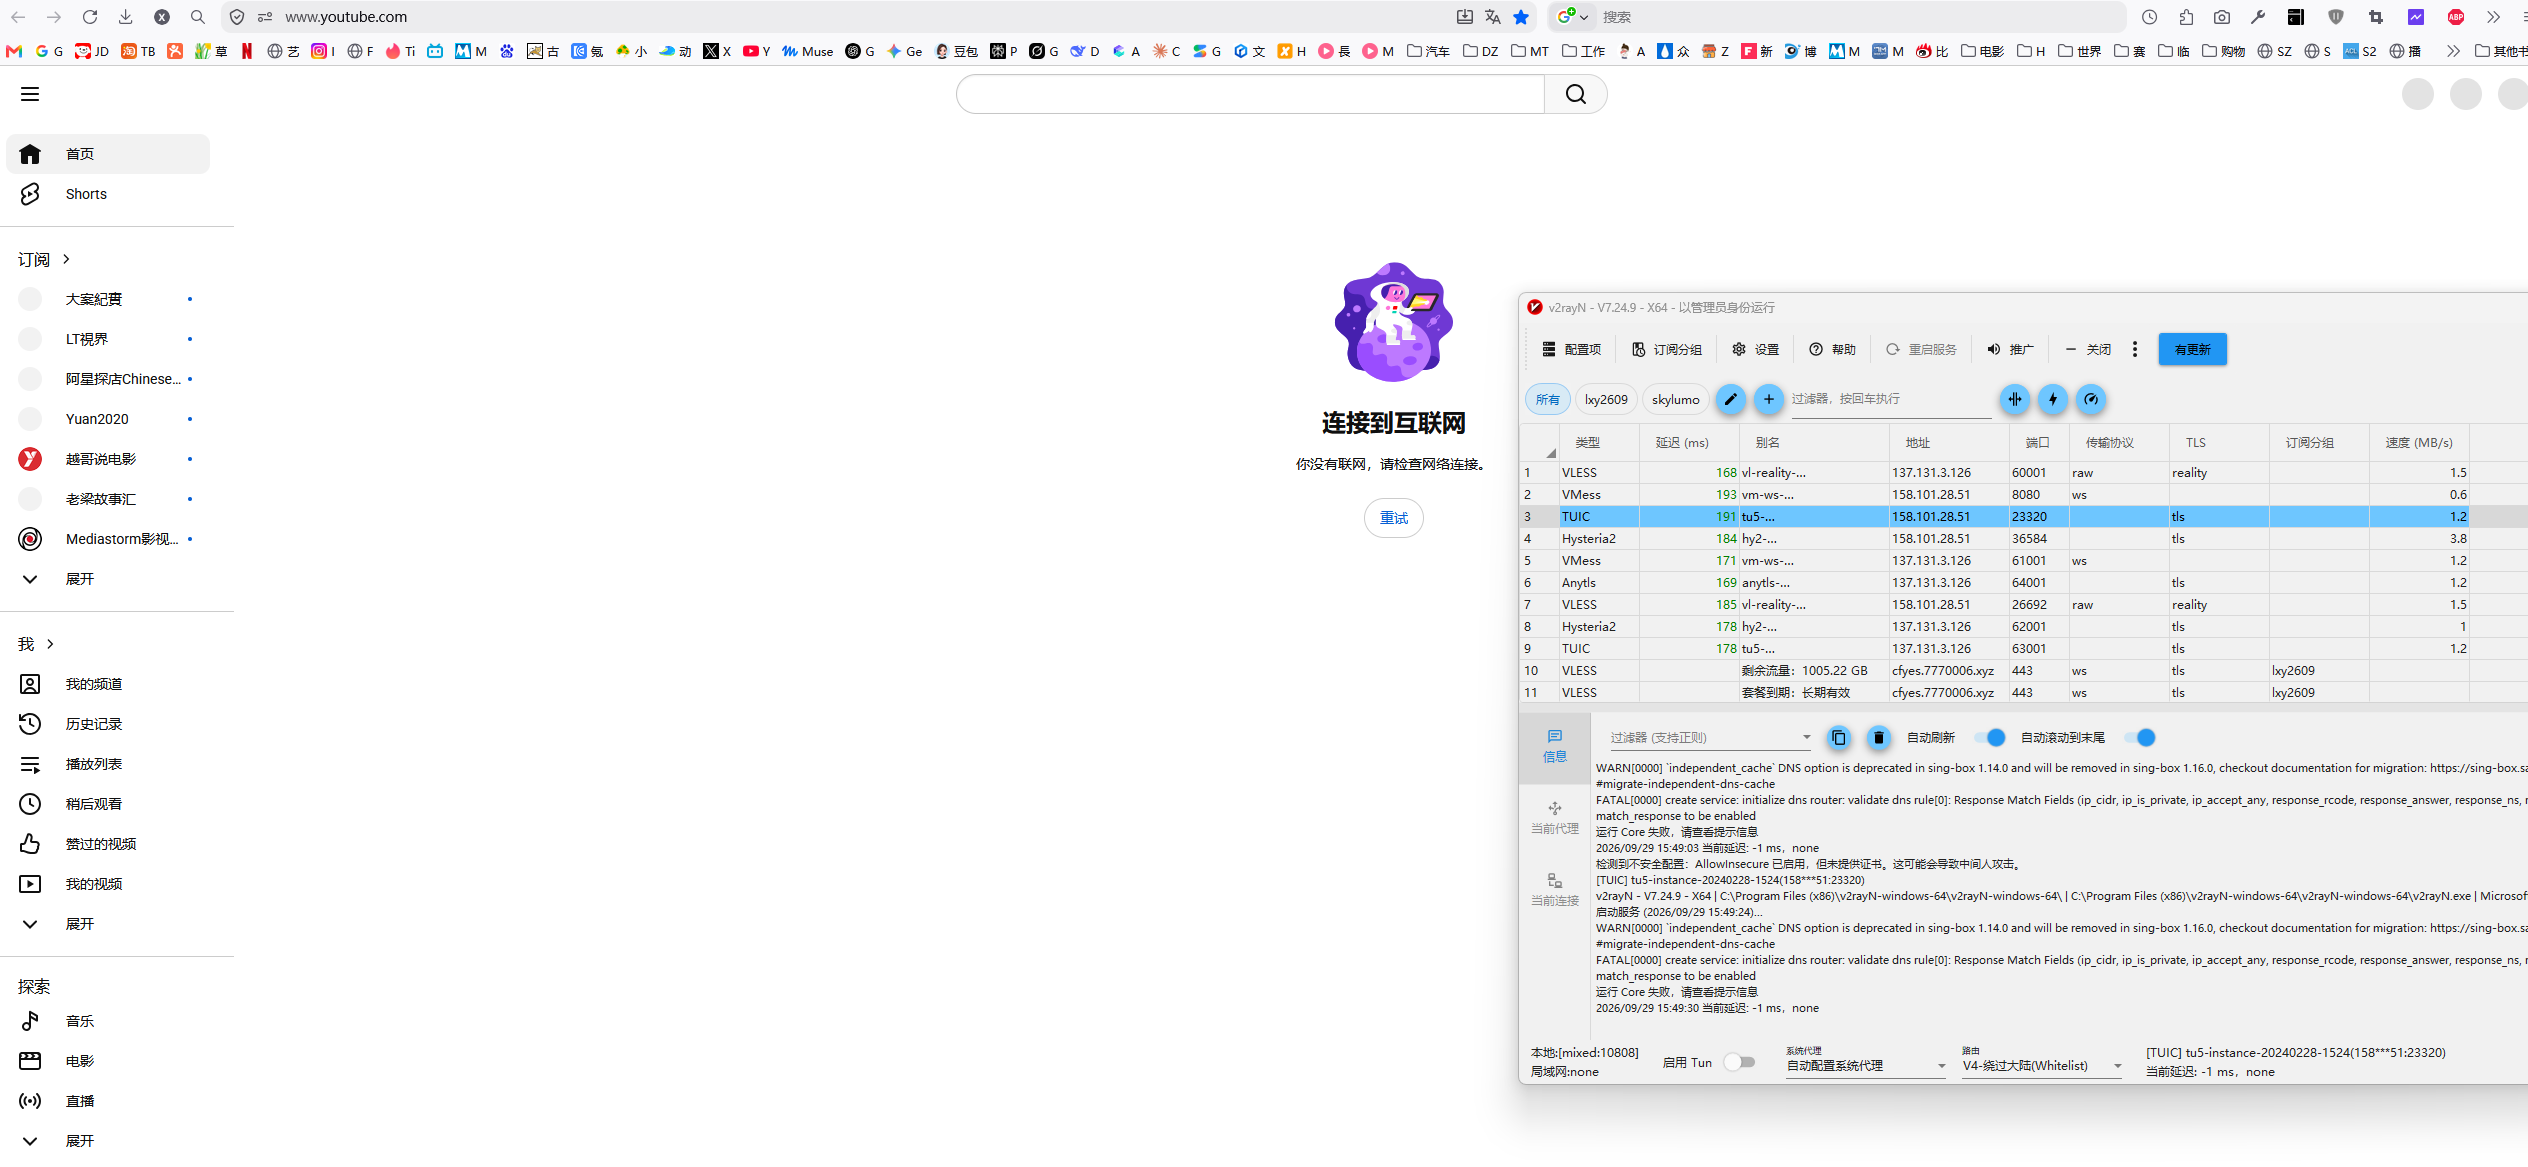Click 关闭 in the v2rayN toolbar
2528x1167 pixels.
pyautogui.click(x=2088, y=349)
